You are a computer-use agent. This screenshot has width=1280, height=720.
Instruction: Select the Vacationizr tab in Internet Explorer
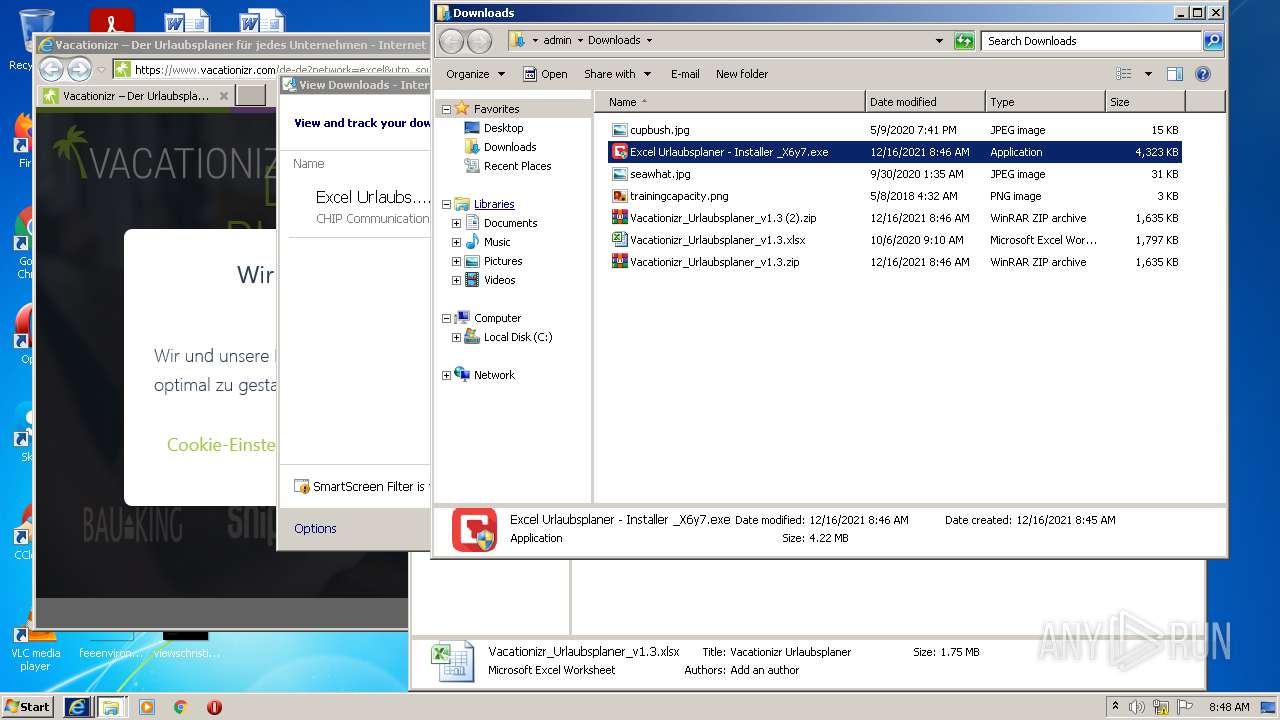[x=135, y=96]
